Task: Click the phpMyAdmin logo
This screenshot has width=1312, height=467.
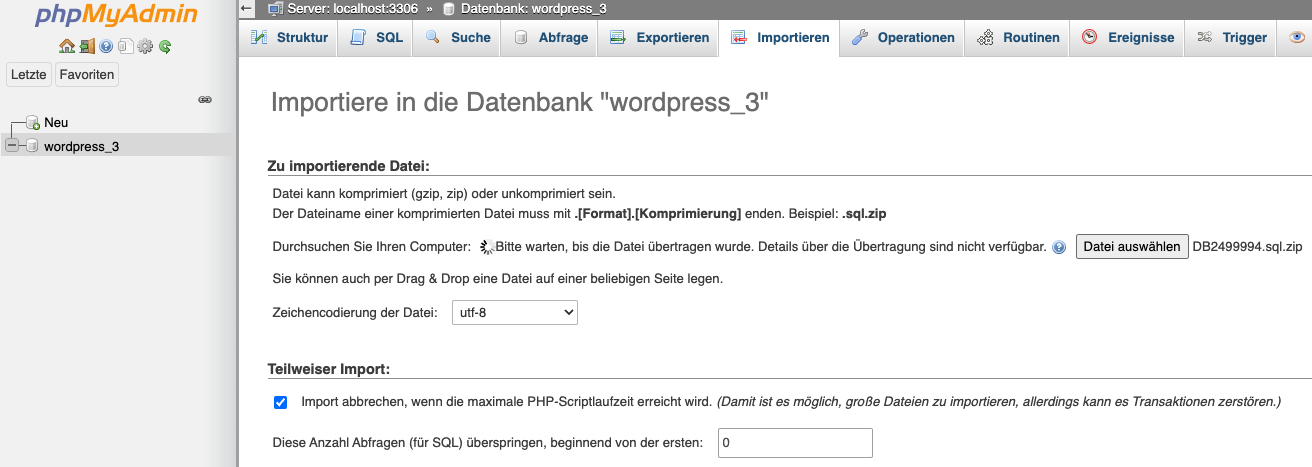Action: coord(117,15)
